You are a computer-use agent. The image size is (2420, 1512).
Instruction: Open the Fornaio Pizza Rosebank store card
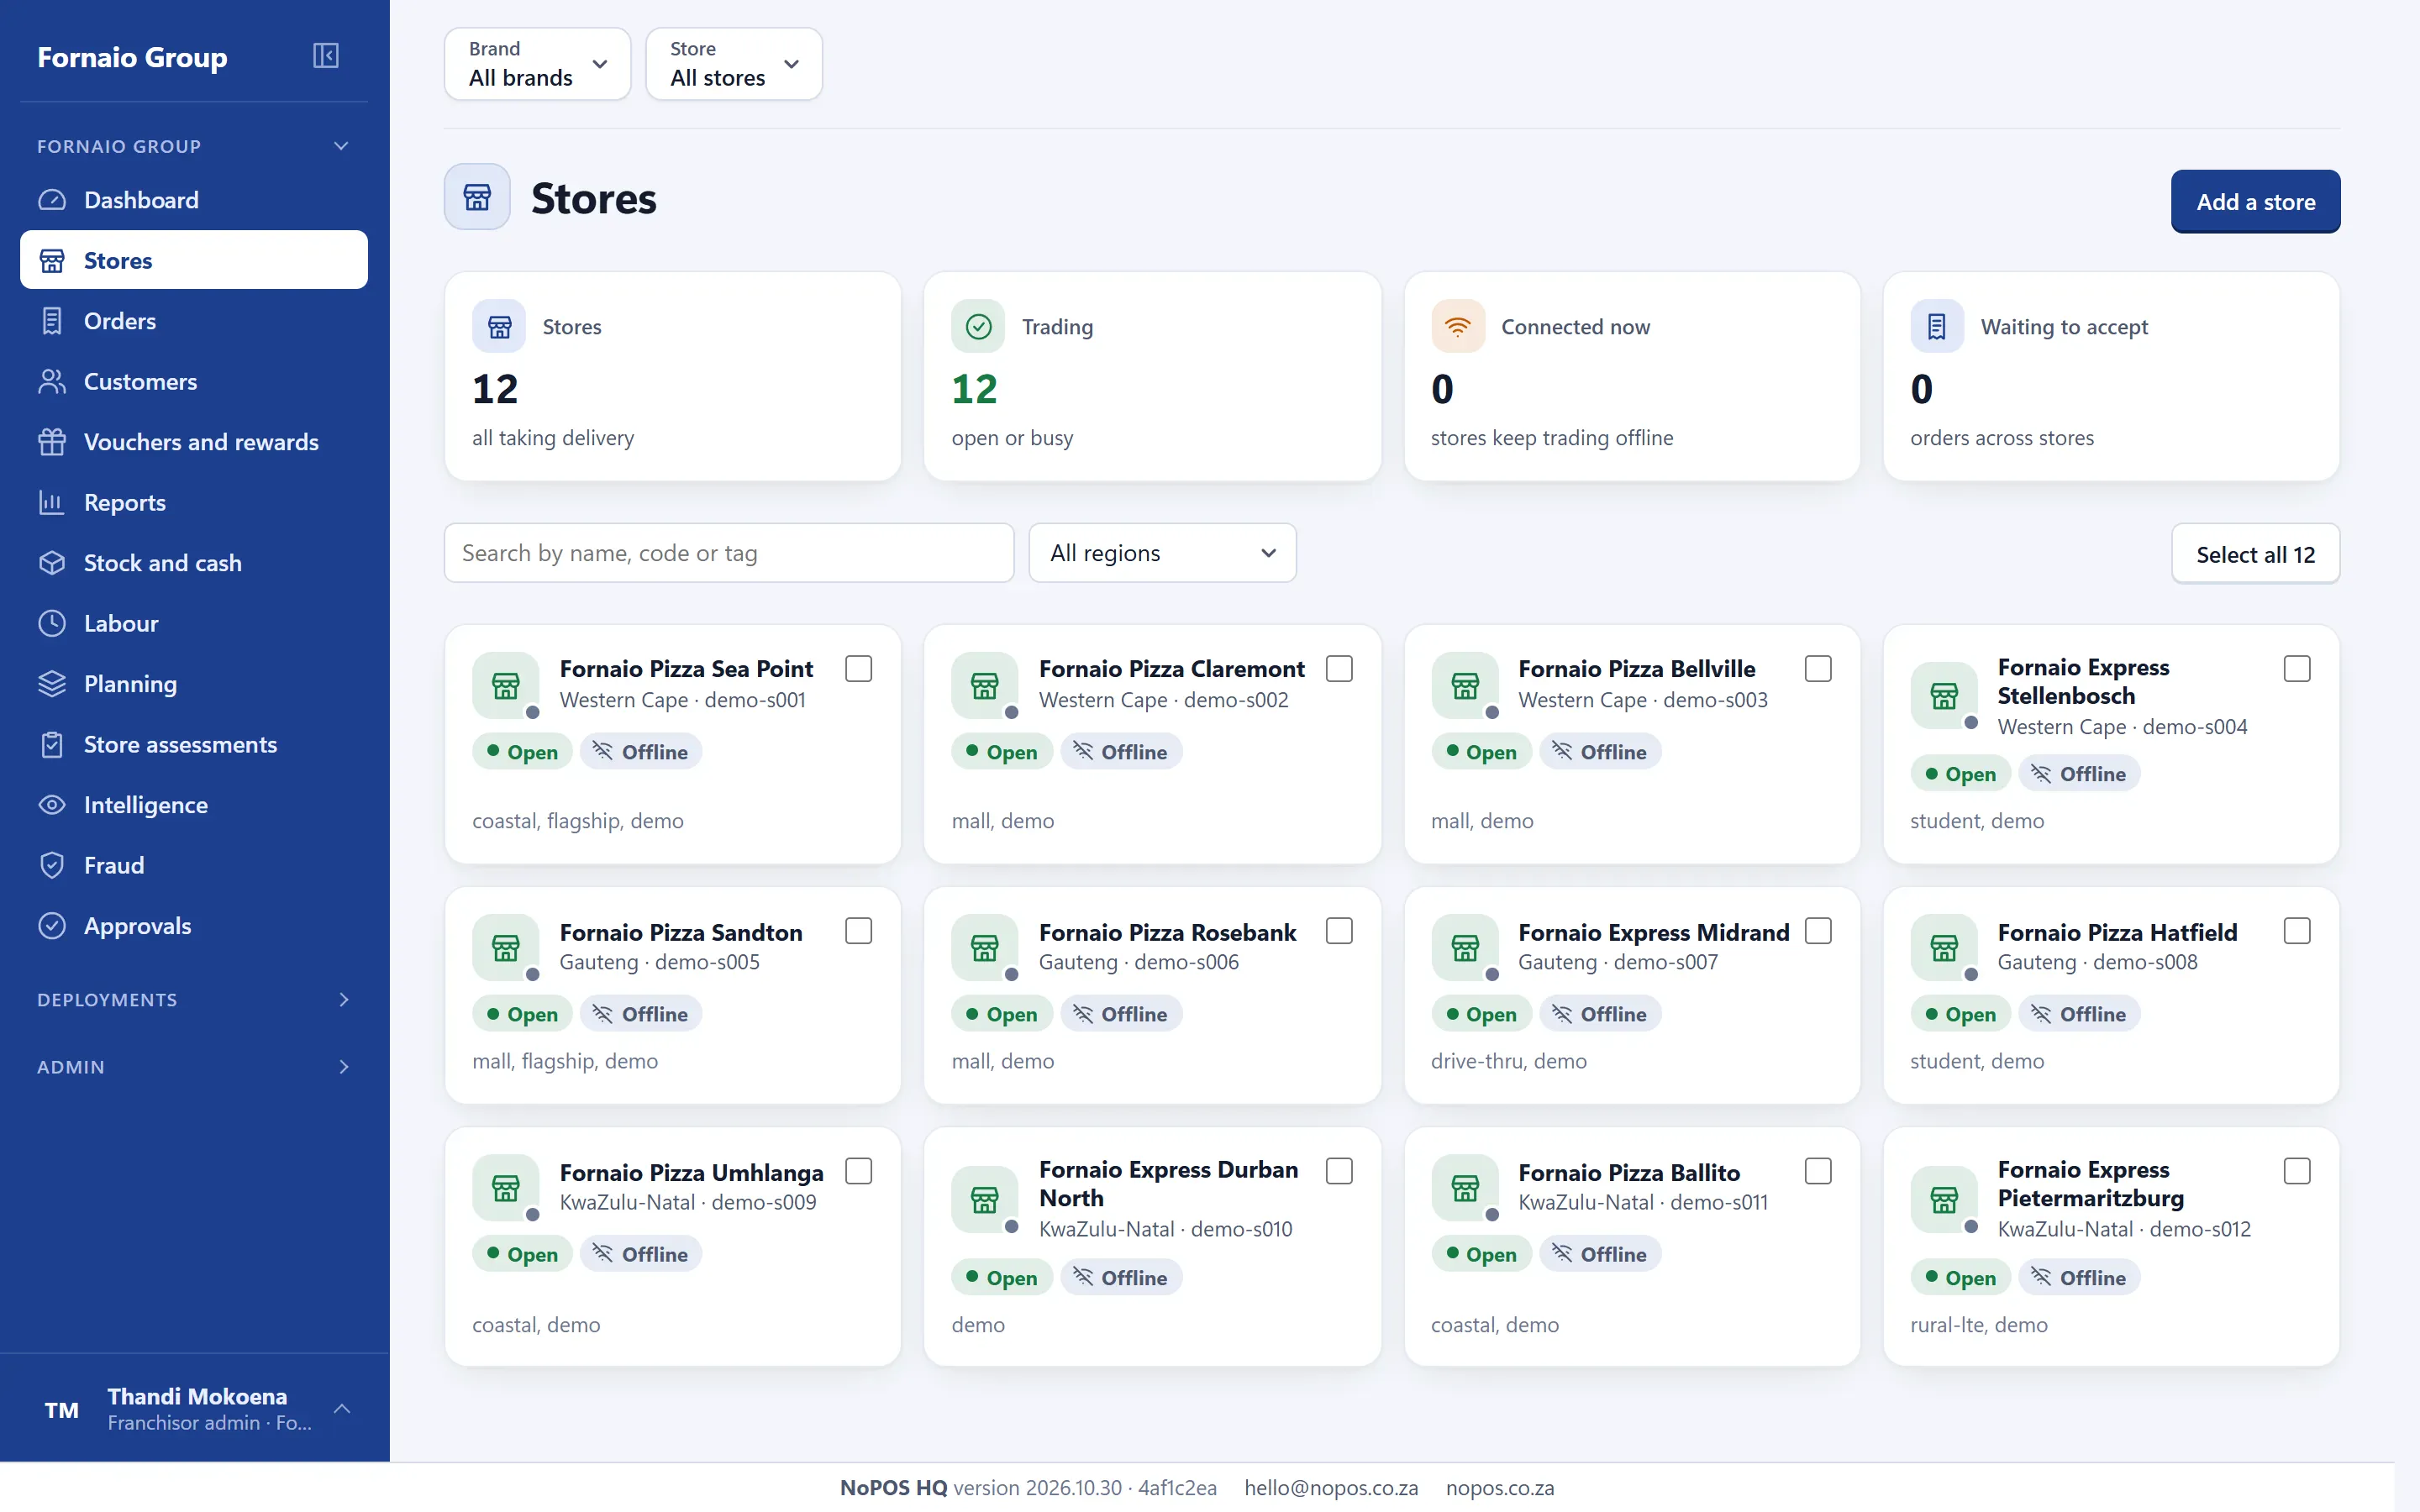[1152, 995]
